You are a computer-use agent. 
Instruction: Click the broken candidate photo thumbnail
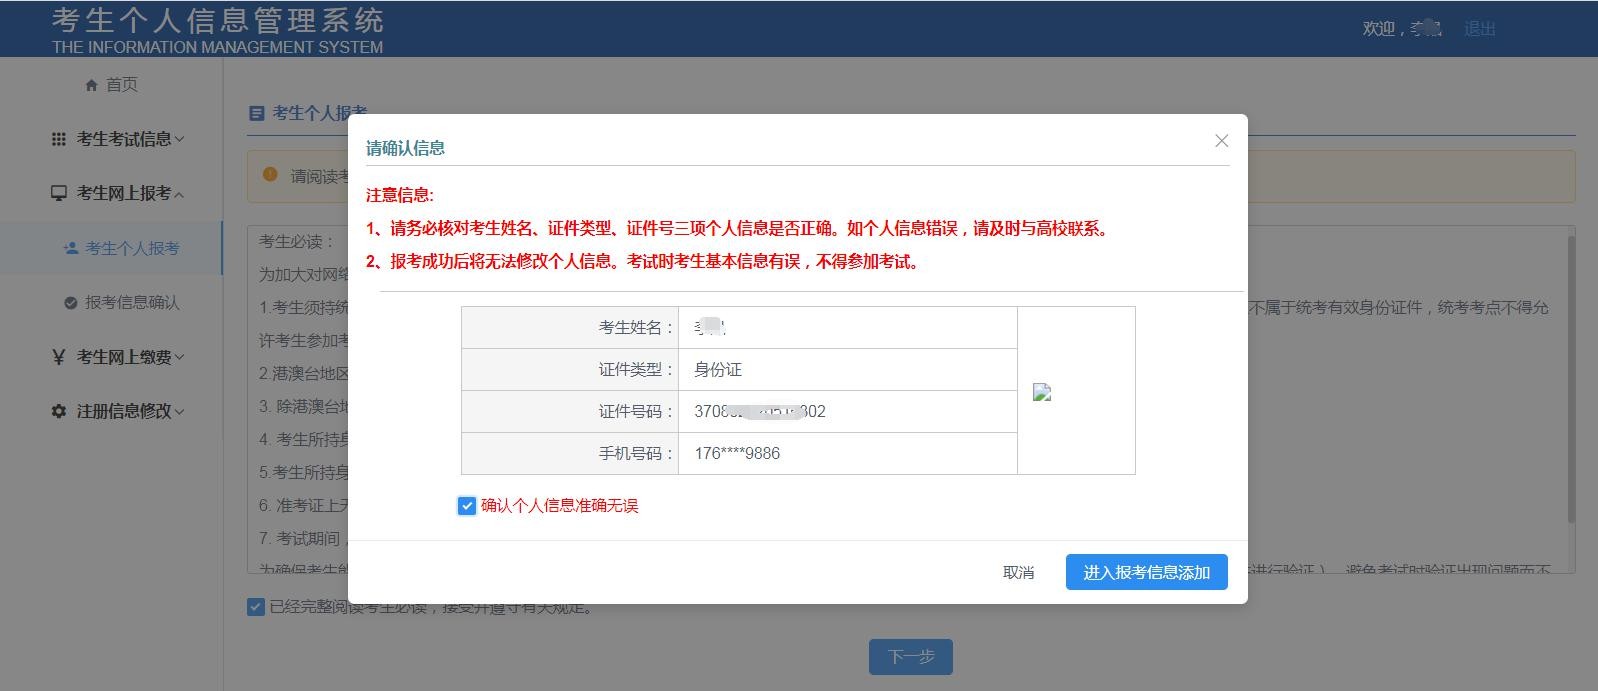(x=1042, y=392)
